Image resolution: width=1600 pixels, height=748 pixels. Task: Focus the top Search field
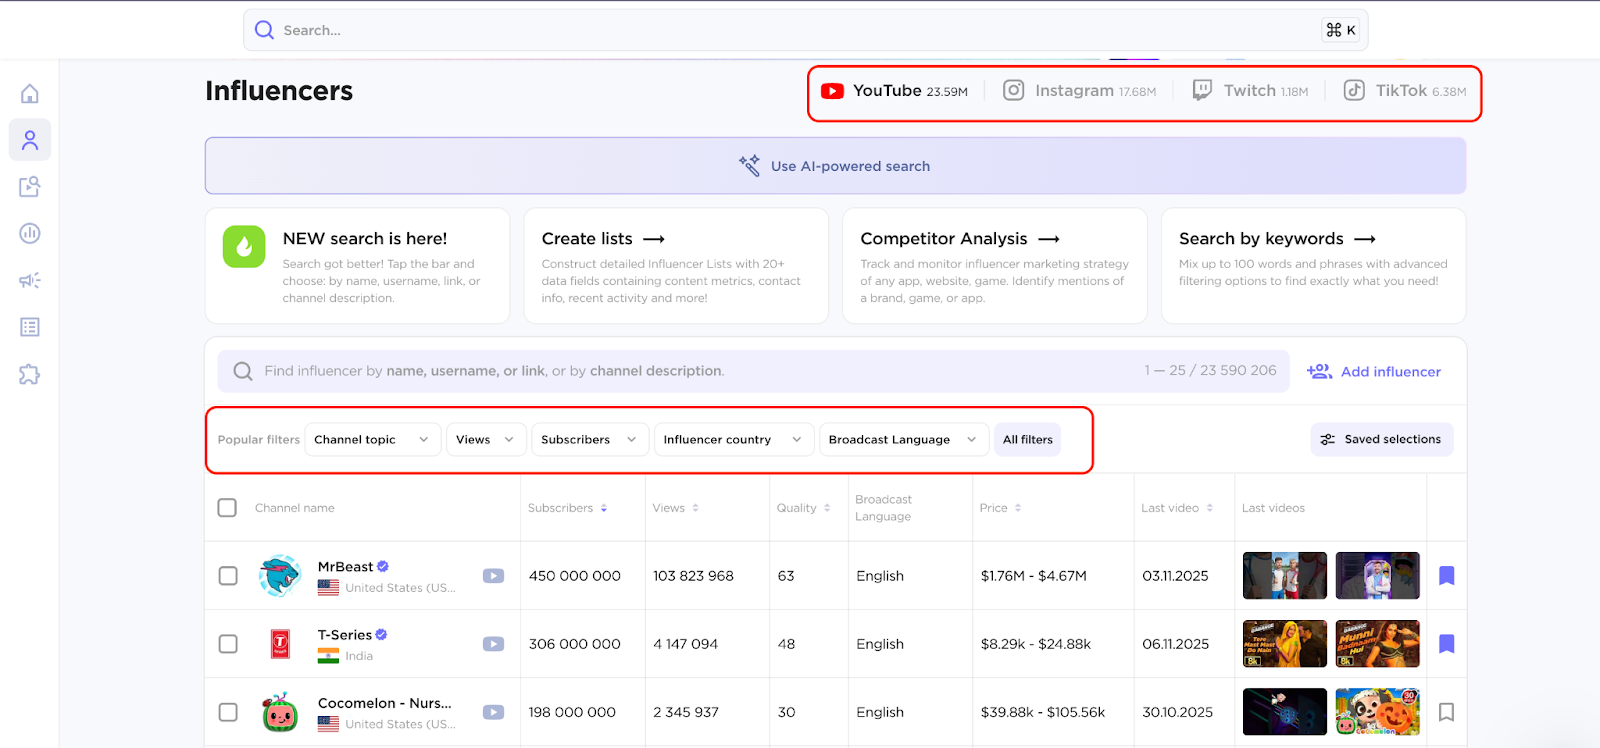[806, 30]
